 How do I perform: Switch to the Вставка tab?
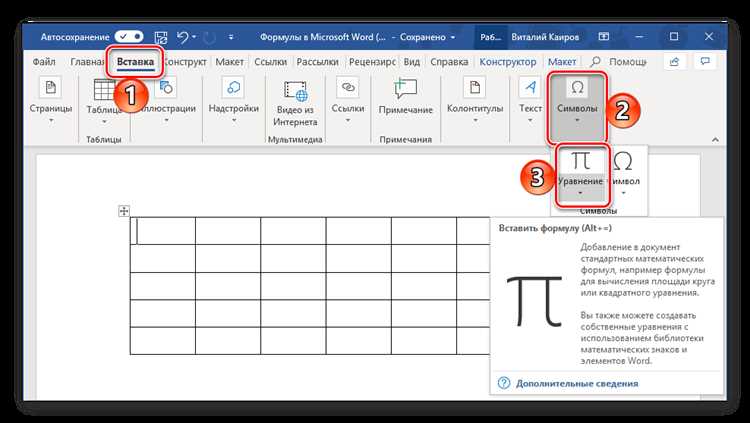(x=135, y=62)
